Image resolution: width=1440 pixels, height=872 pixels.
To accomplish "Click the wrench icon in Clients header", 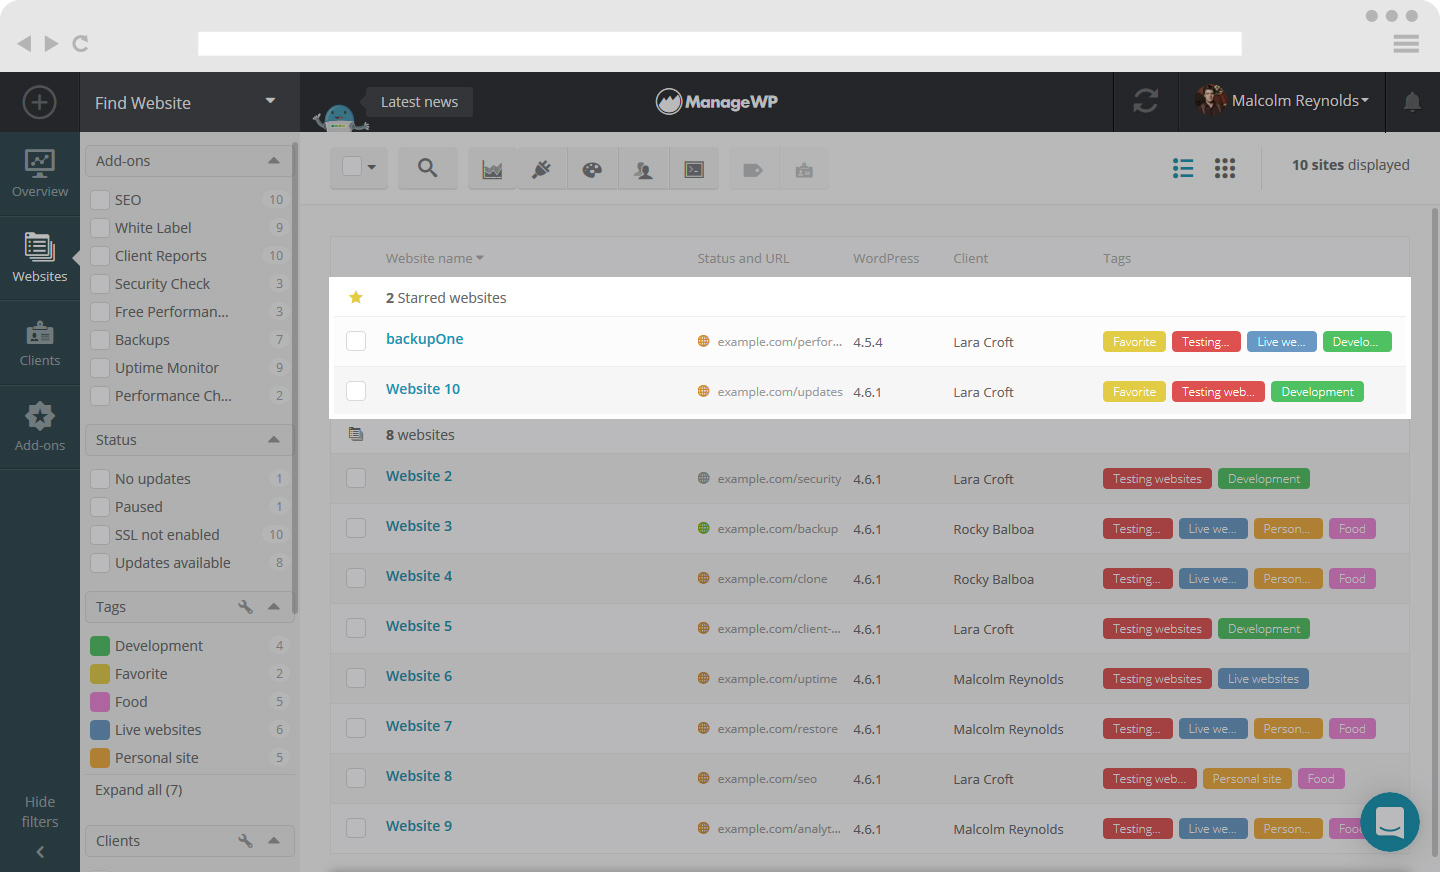I will (x=245, y=841).
